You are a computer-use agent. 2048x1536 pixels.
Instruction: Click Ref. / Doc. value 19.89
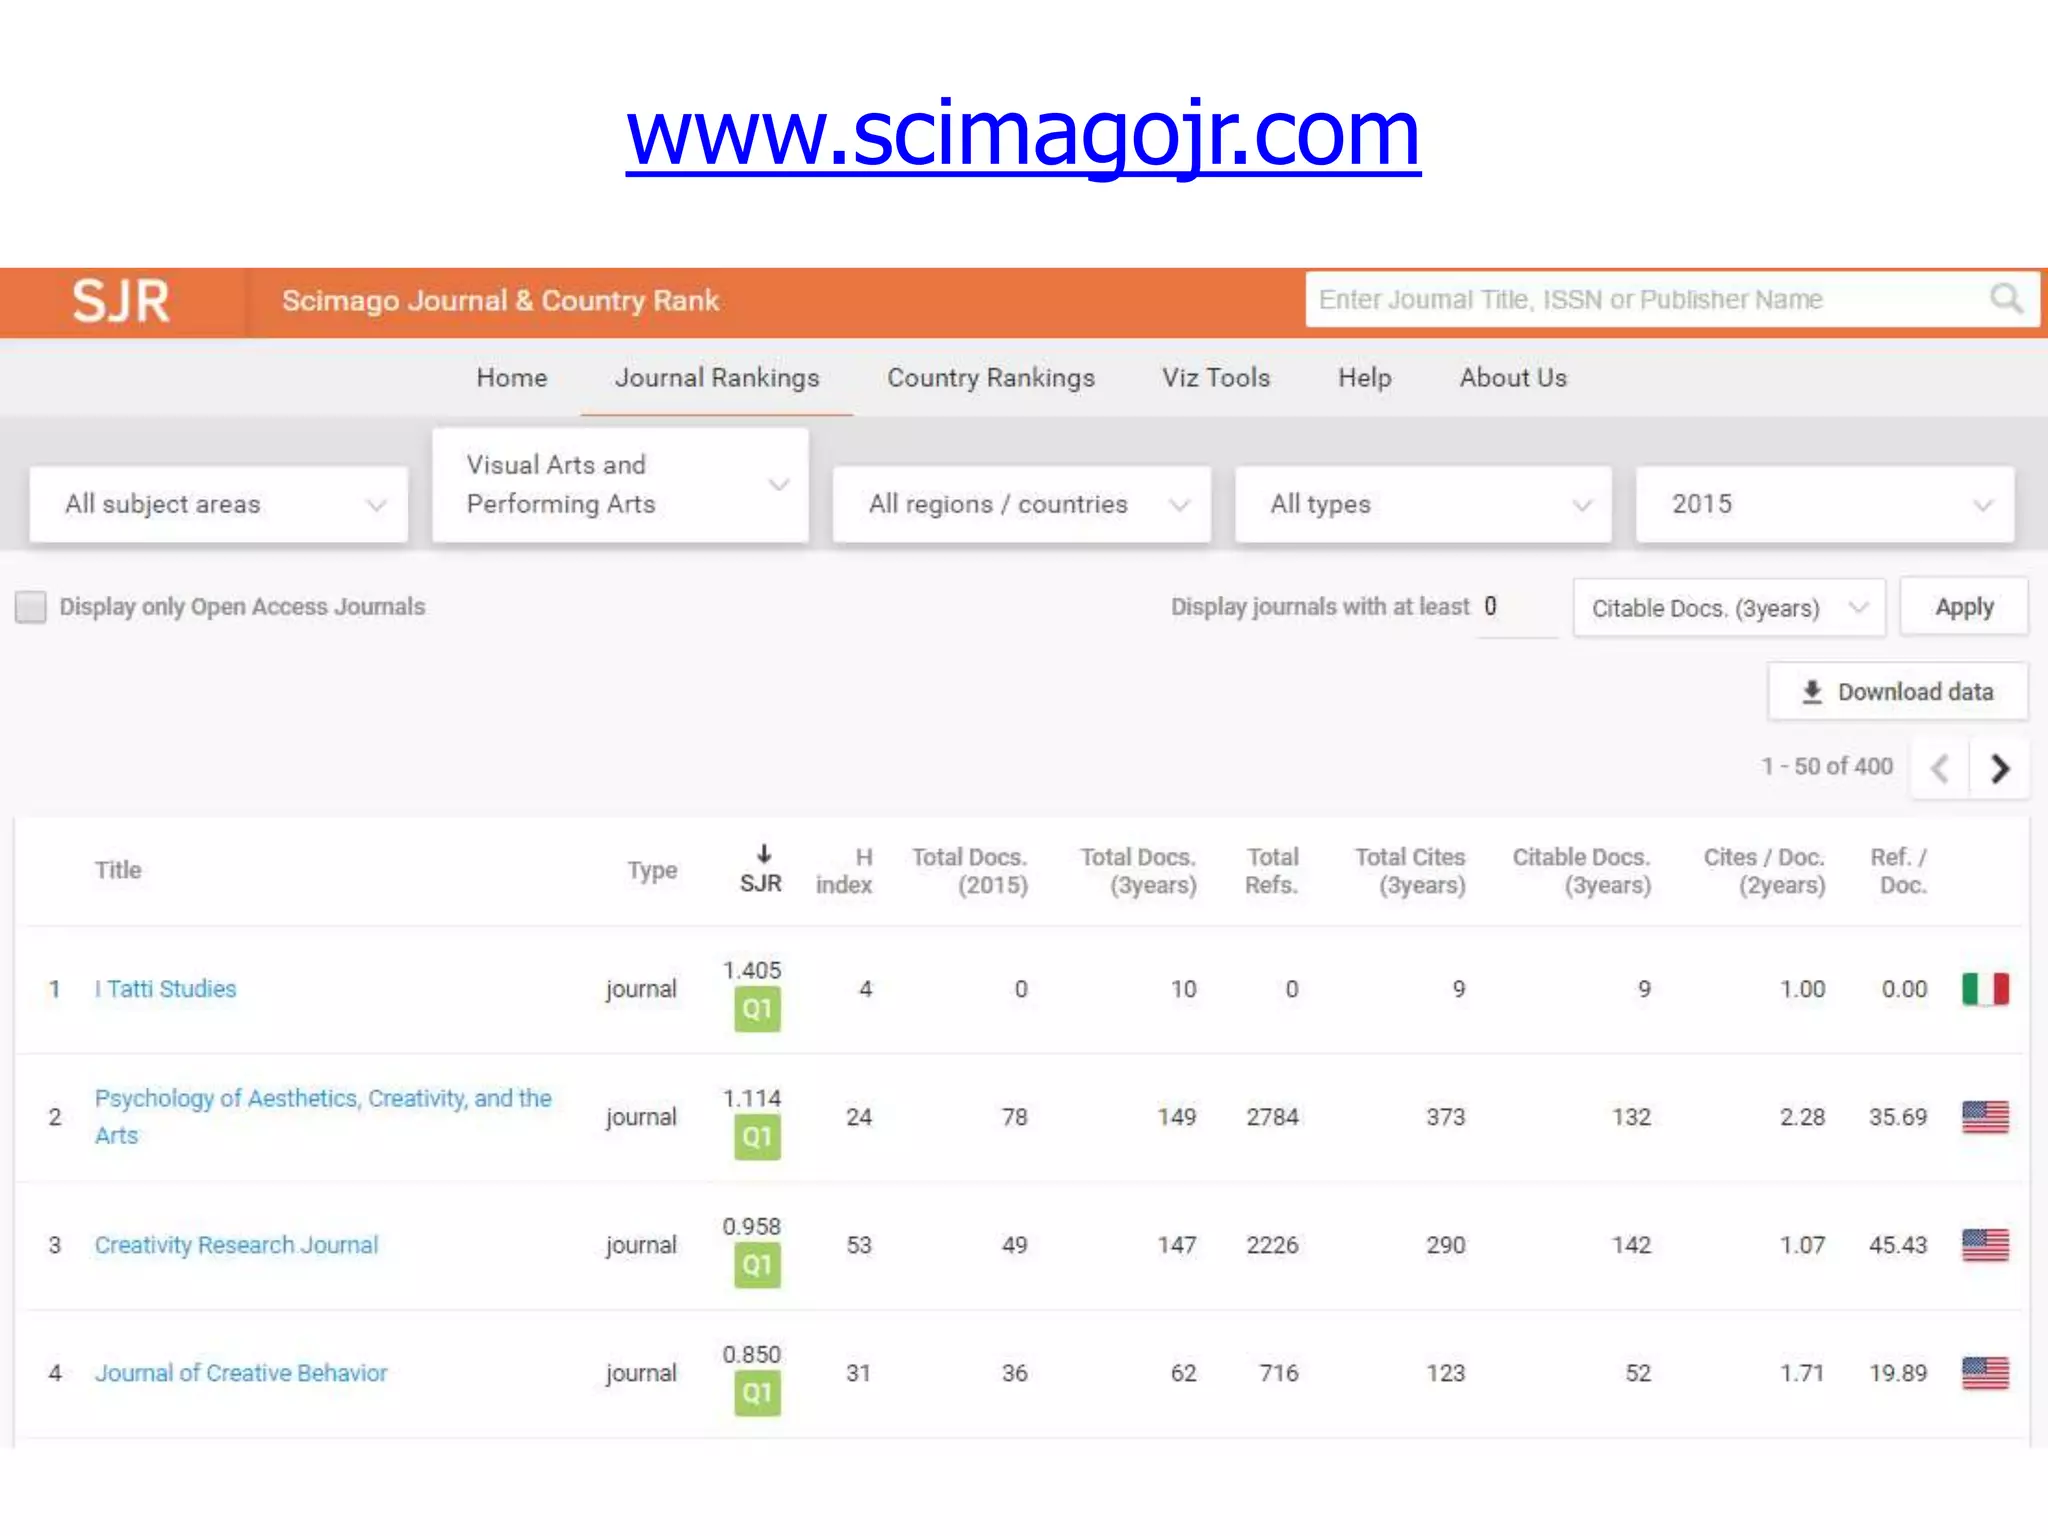click(x=1898, y=1373)
